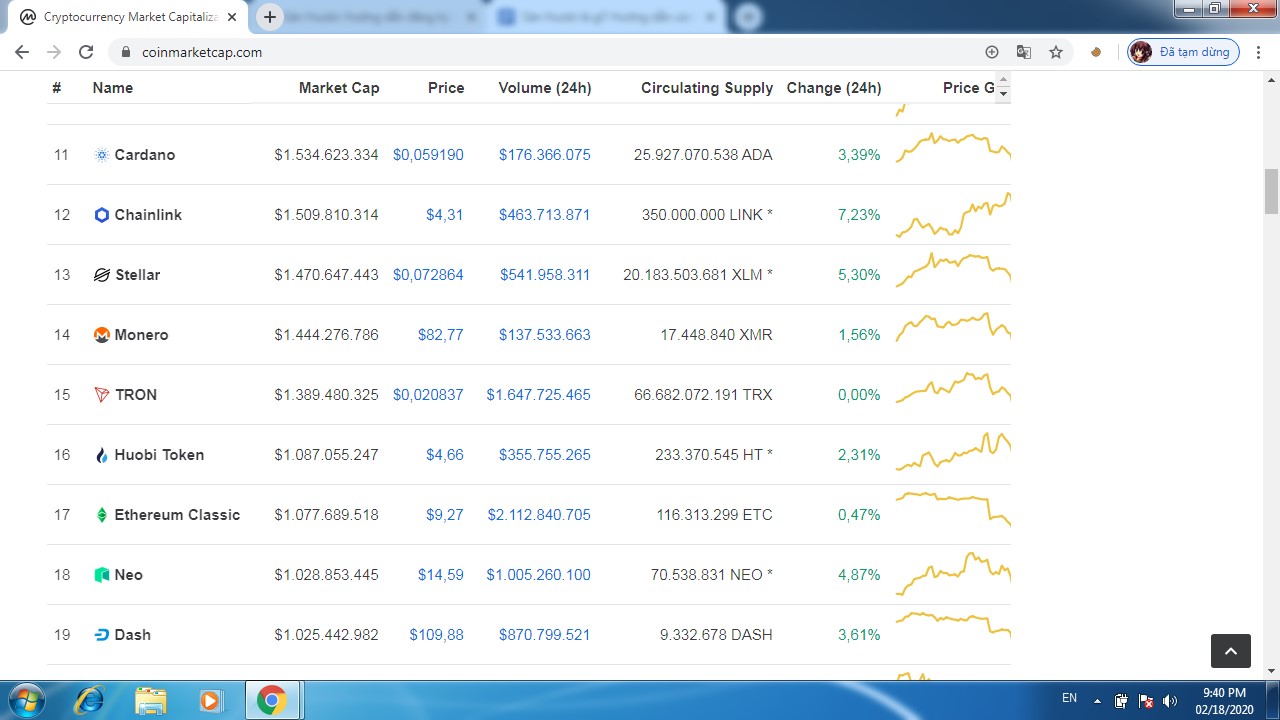
Task: Click the Price Graph column sort arrows
Action: 1003,88
